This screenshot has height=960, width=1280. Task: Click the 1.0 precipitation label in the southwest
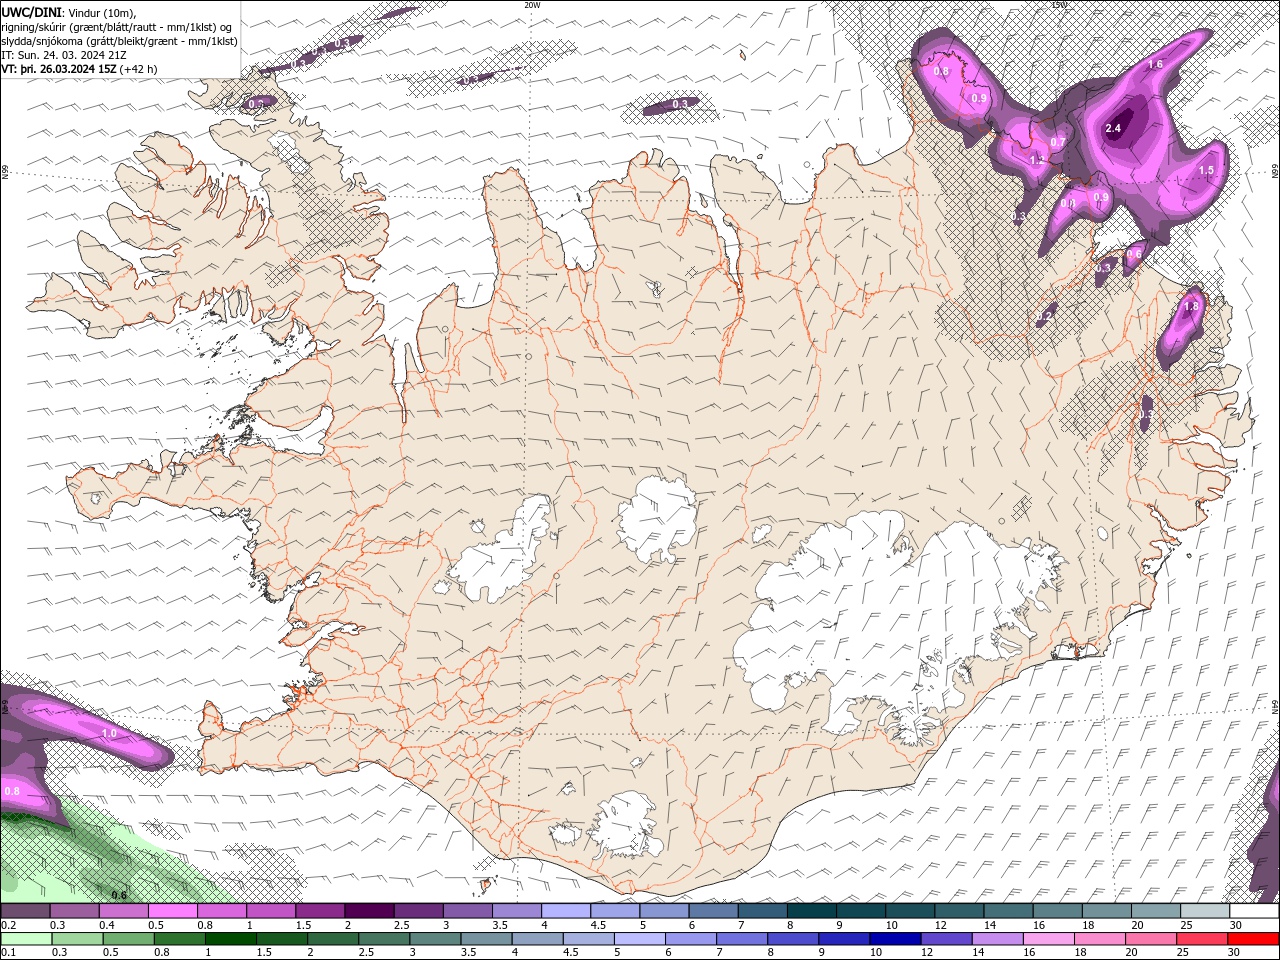pos(109,733)
